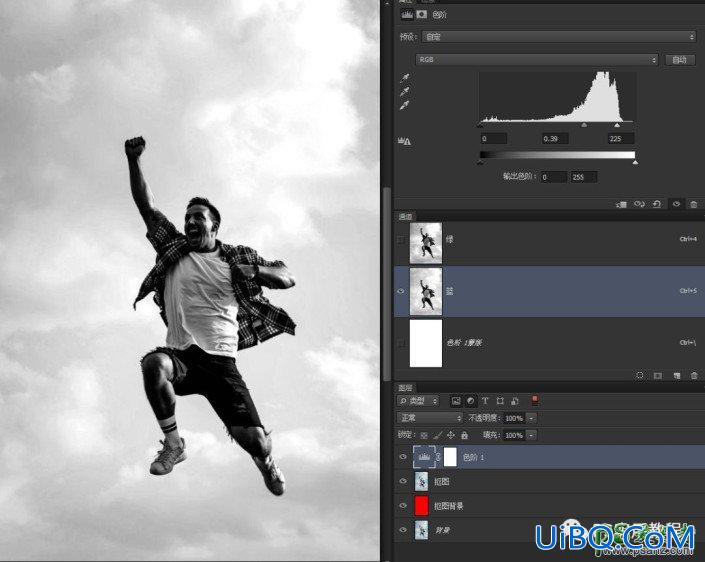Toggle adjustment layer visibility in Properties footer
Viewport: 705px width, 562px height.
coord(676,205)
